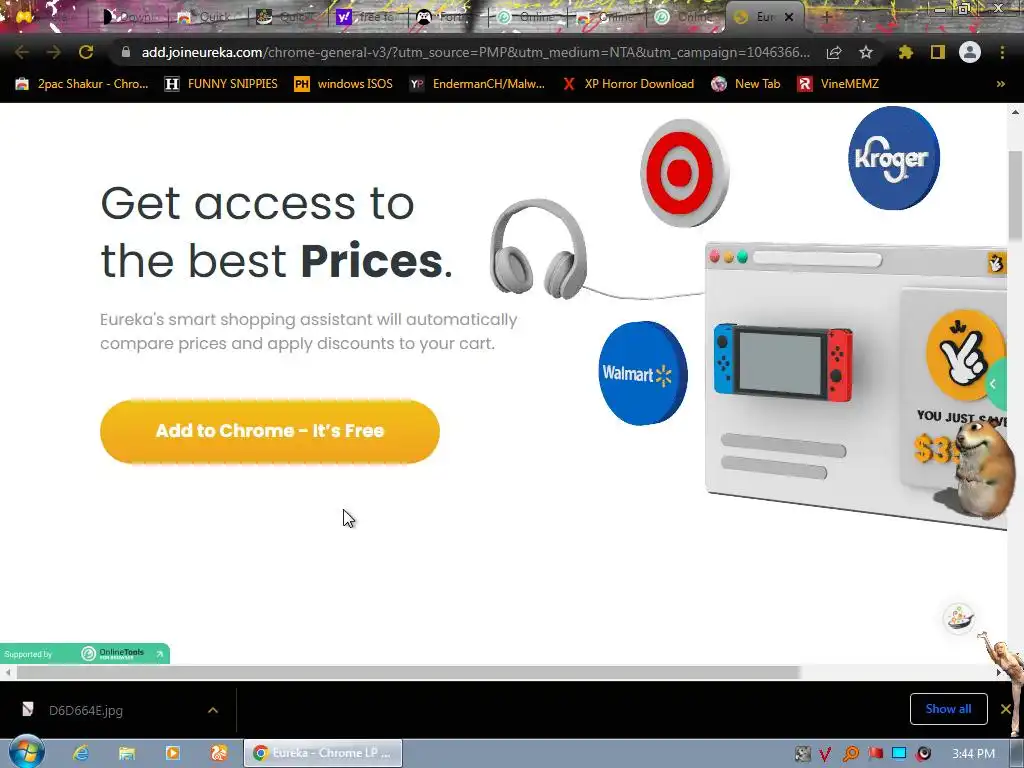Toggle the browser side panel icon
The height and width of the screenshot is (768, 1024).
tap(938, 52)
